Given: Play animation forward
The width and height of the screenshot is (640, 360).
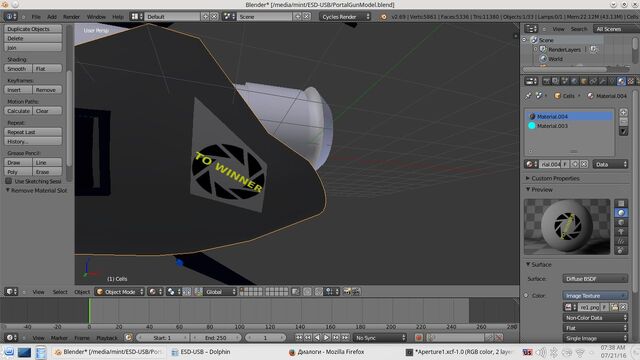Looking at the screenshot, I should coord(326,338).
